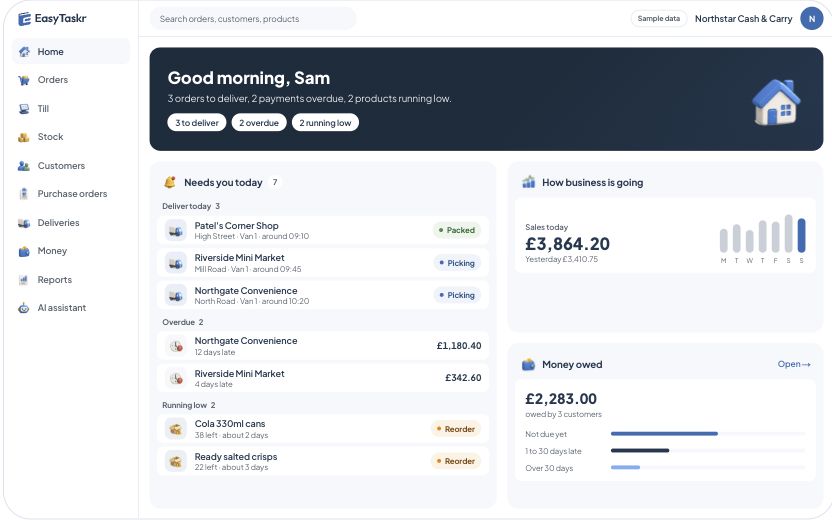Open the Reports label in sidebar

coord(55,280)
